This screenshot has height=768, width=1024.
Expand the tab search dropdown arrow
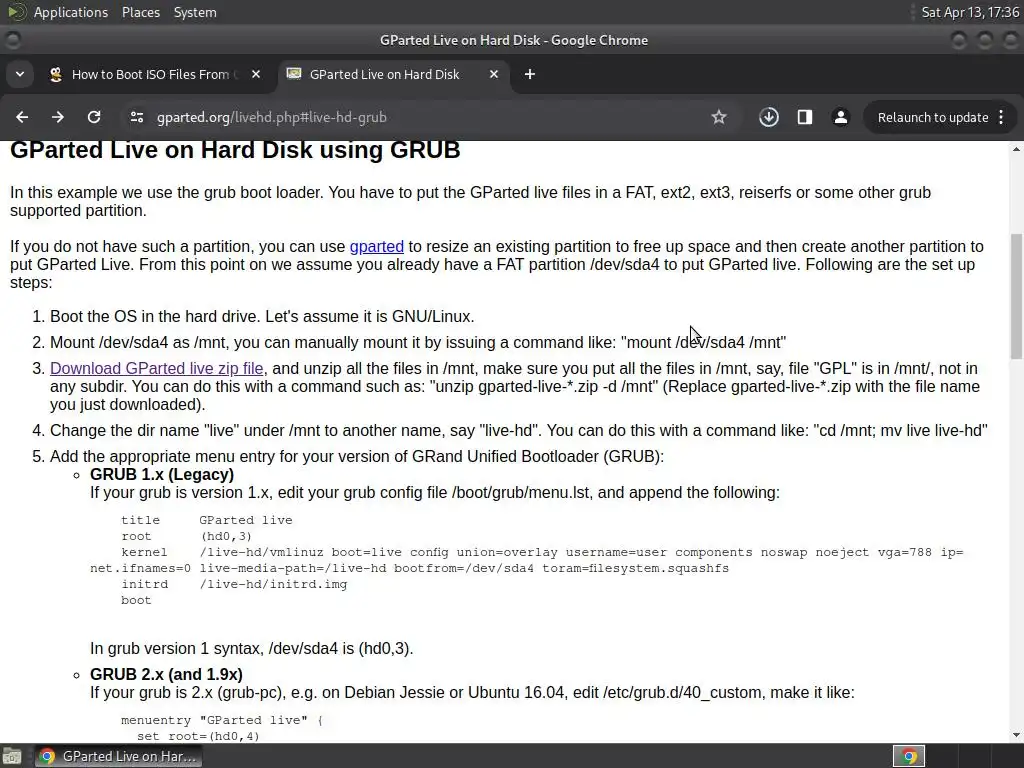[x=20, y=74]
